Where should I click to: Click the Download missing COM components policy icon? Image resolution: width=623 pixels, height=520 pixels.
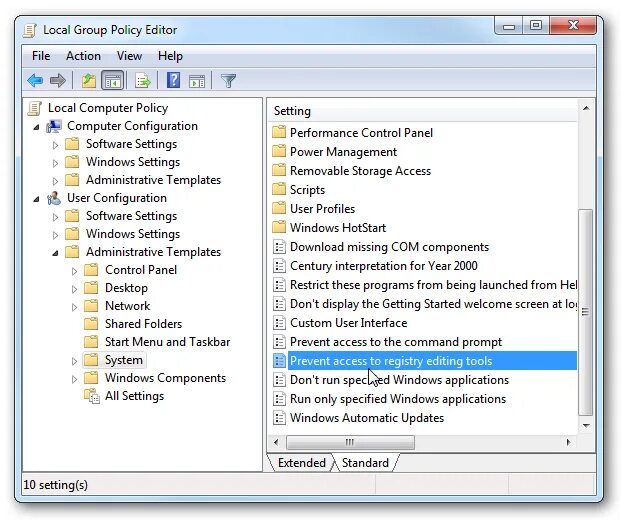[x=279, y=247]
